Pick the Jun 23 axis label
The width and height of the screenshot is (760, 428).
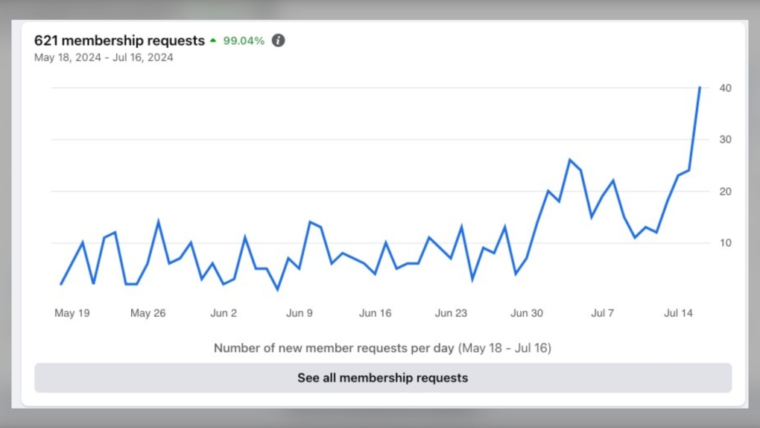pyautogui.click(x=451, y=313)
